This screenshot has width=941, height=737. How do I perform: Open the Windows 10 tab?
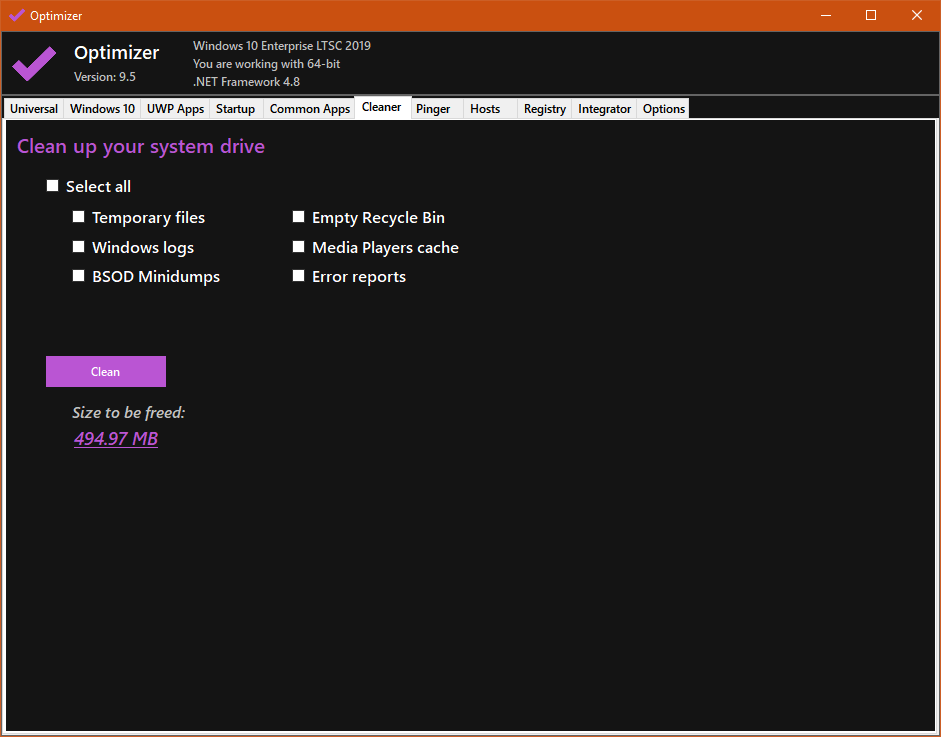[102, 109]
